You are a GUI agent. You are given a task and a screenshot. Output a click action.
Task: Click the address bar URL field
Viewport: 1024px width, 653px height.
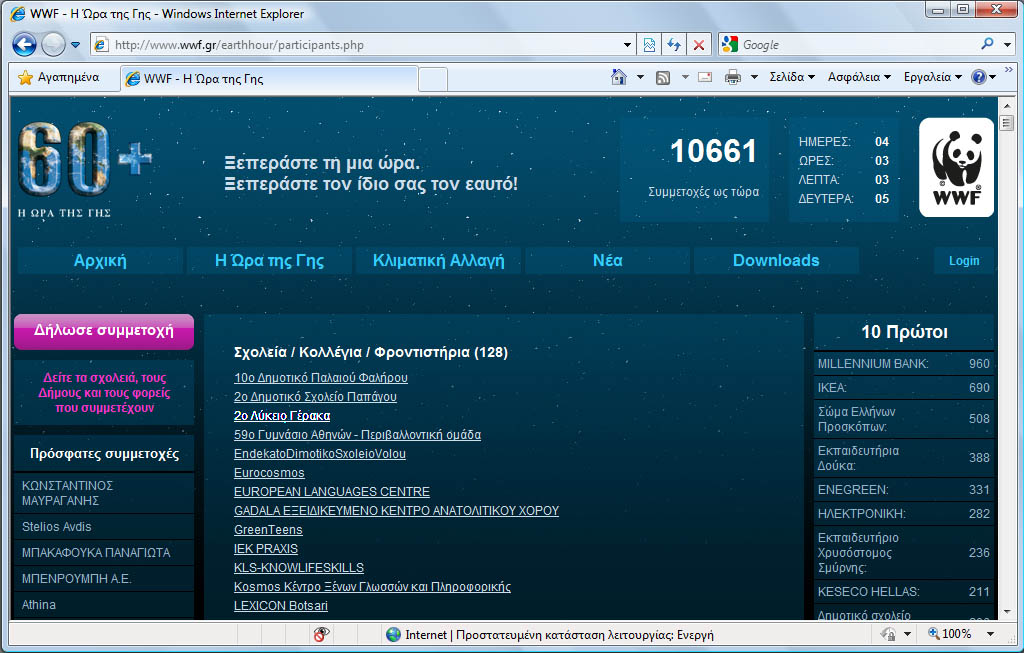click(356, 45)
